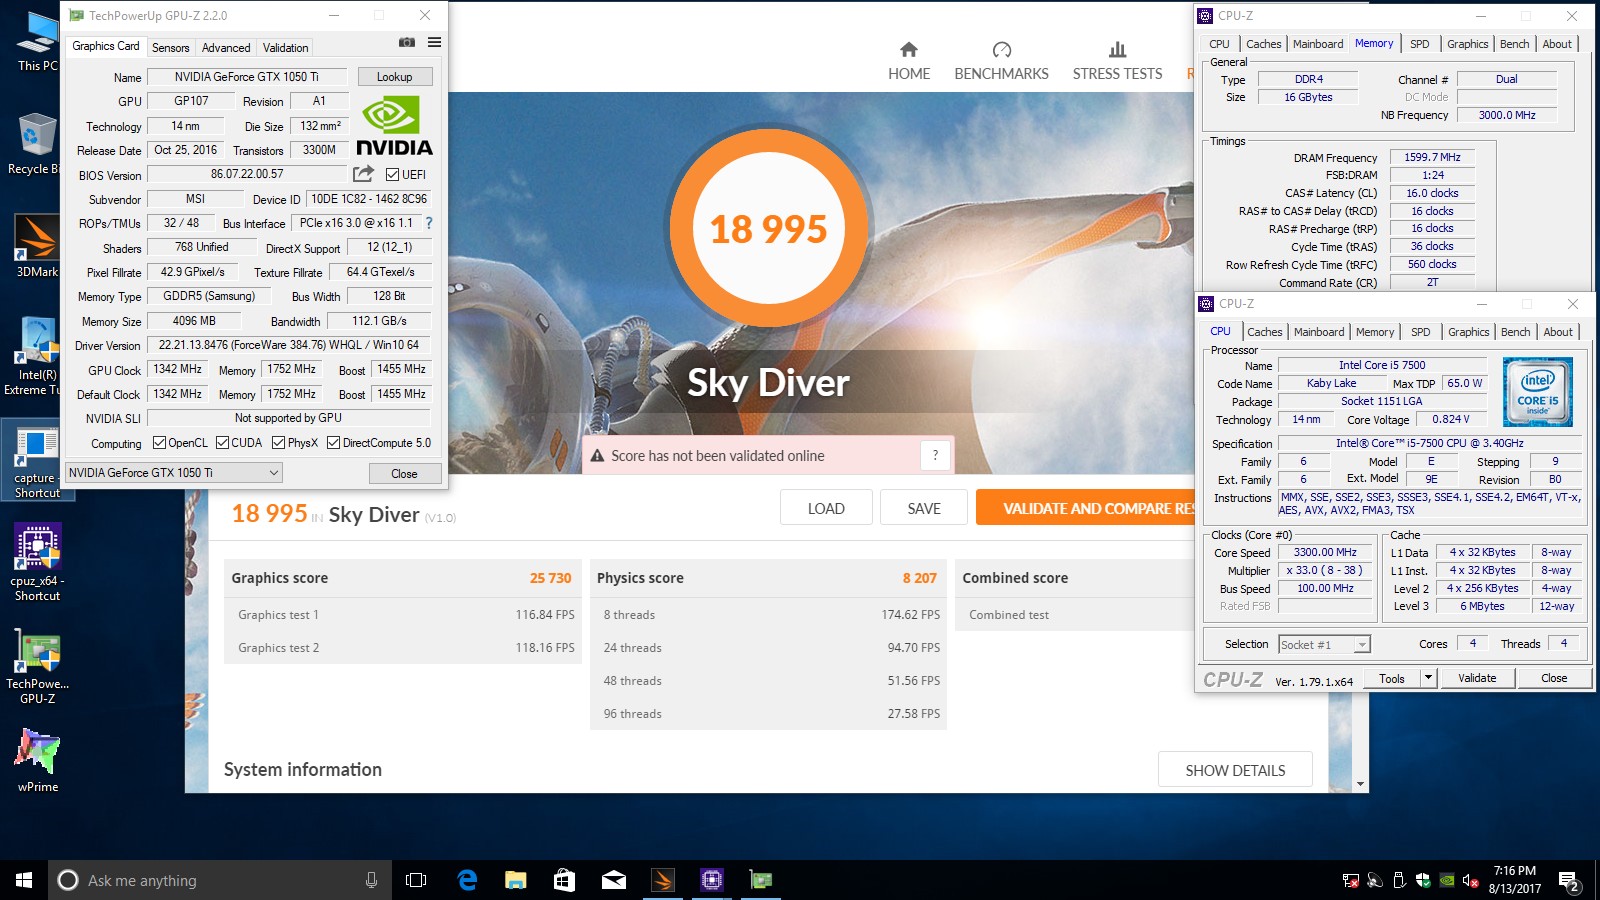Click the Close button in GPU-Z

pyautogui.click(x=404, y=474)
